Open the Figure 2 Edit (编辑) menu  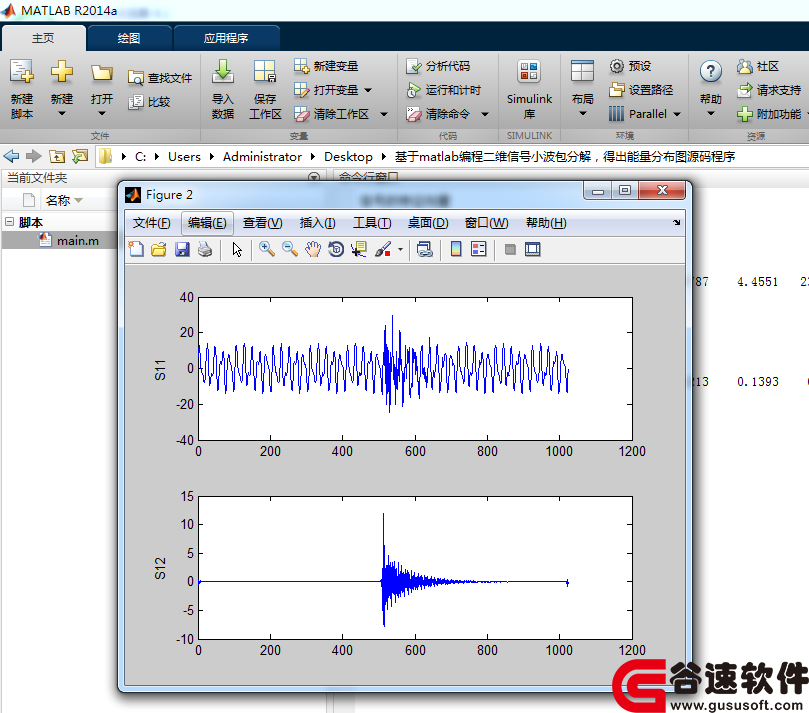tap(207, 223)
